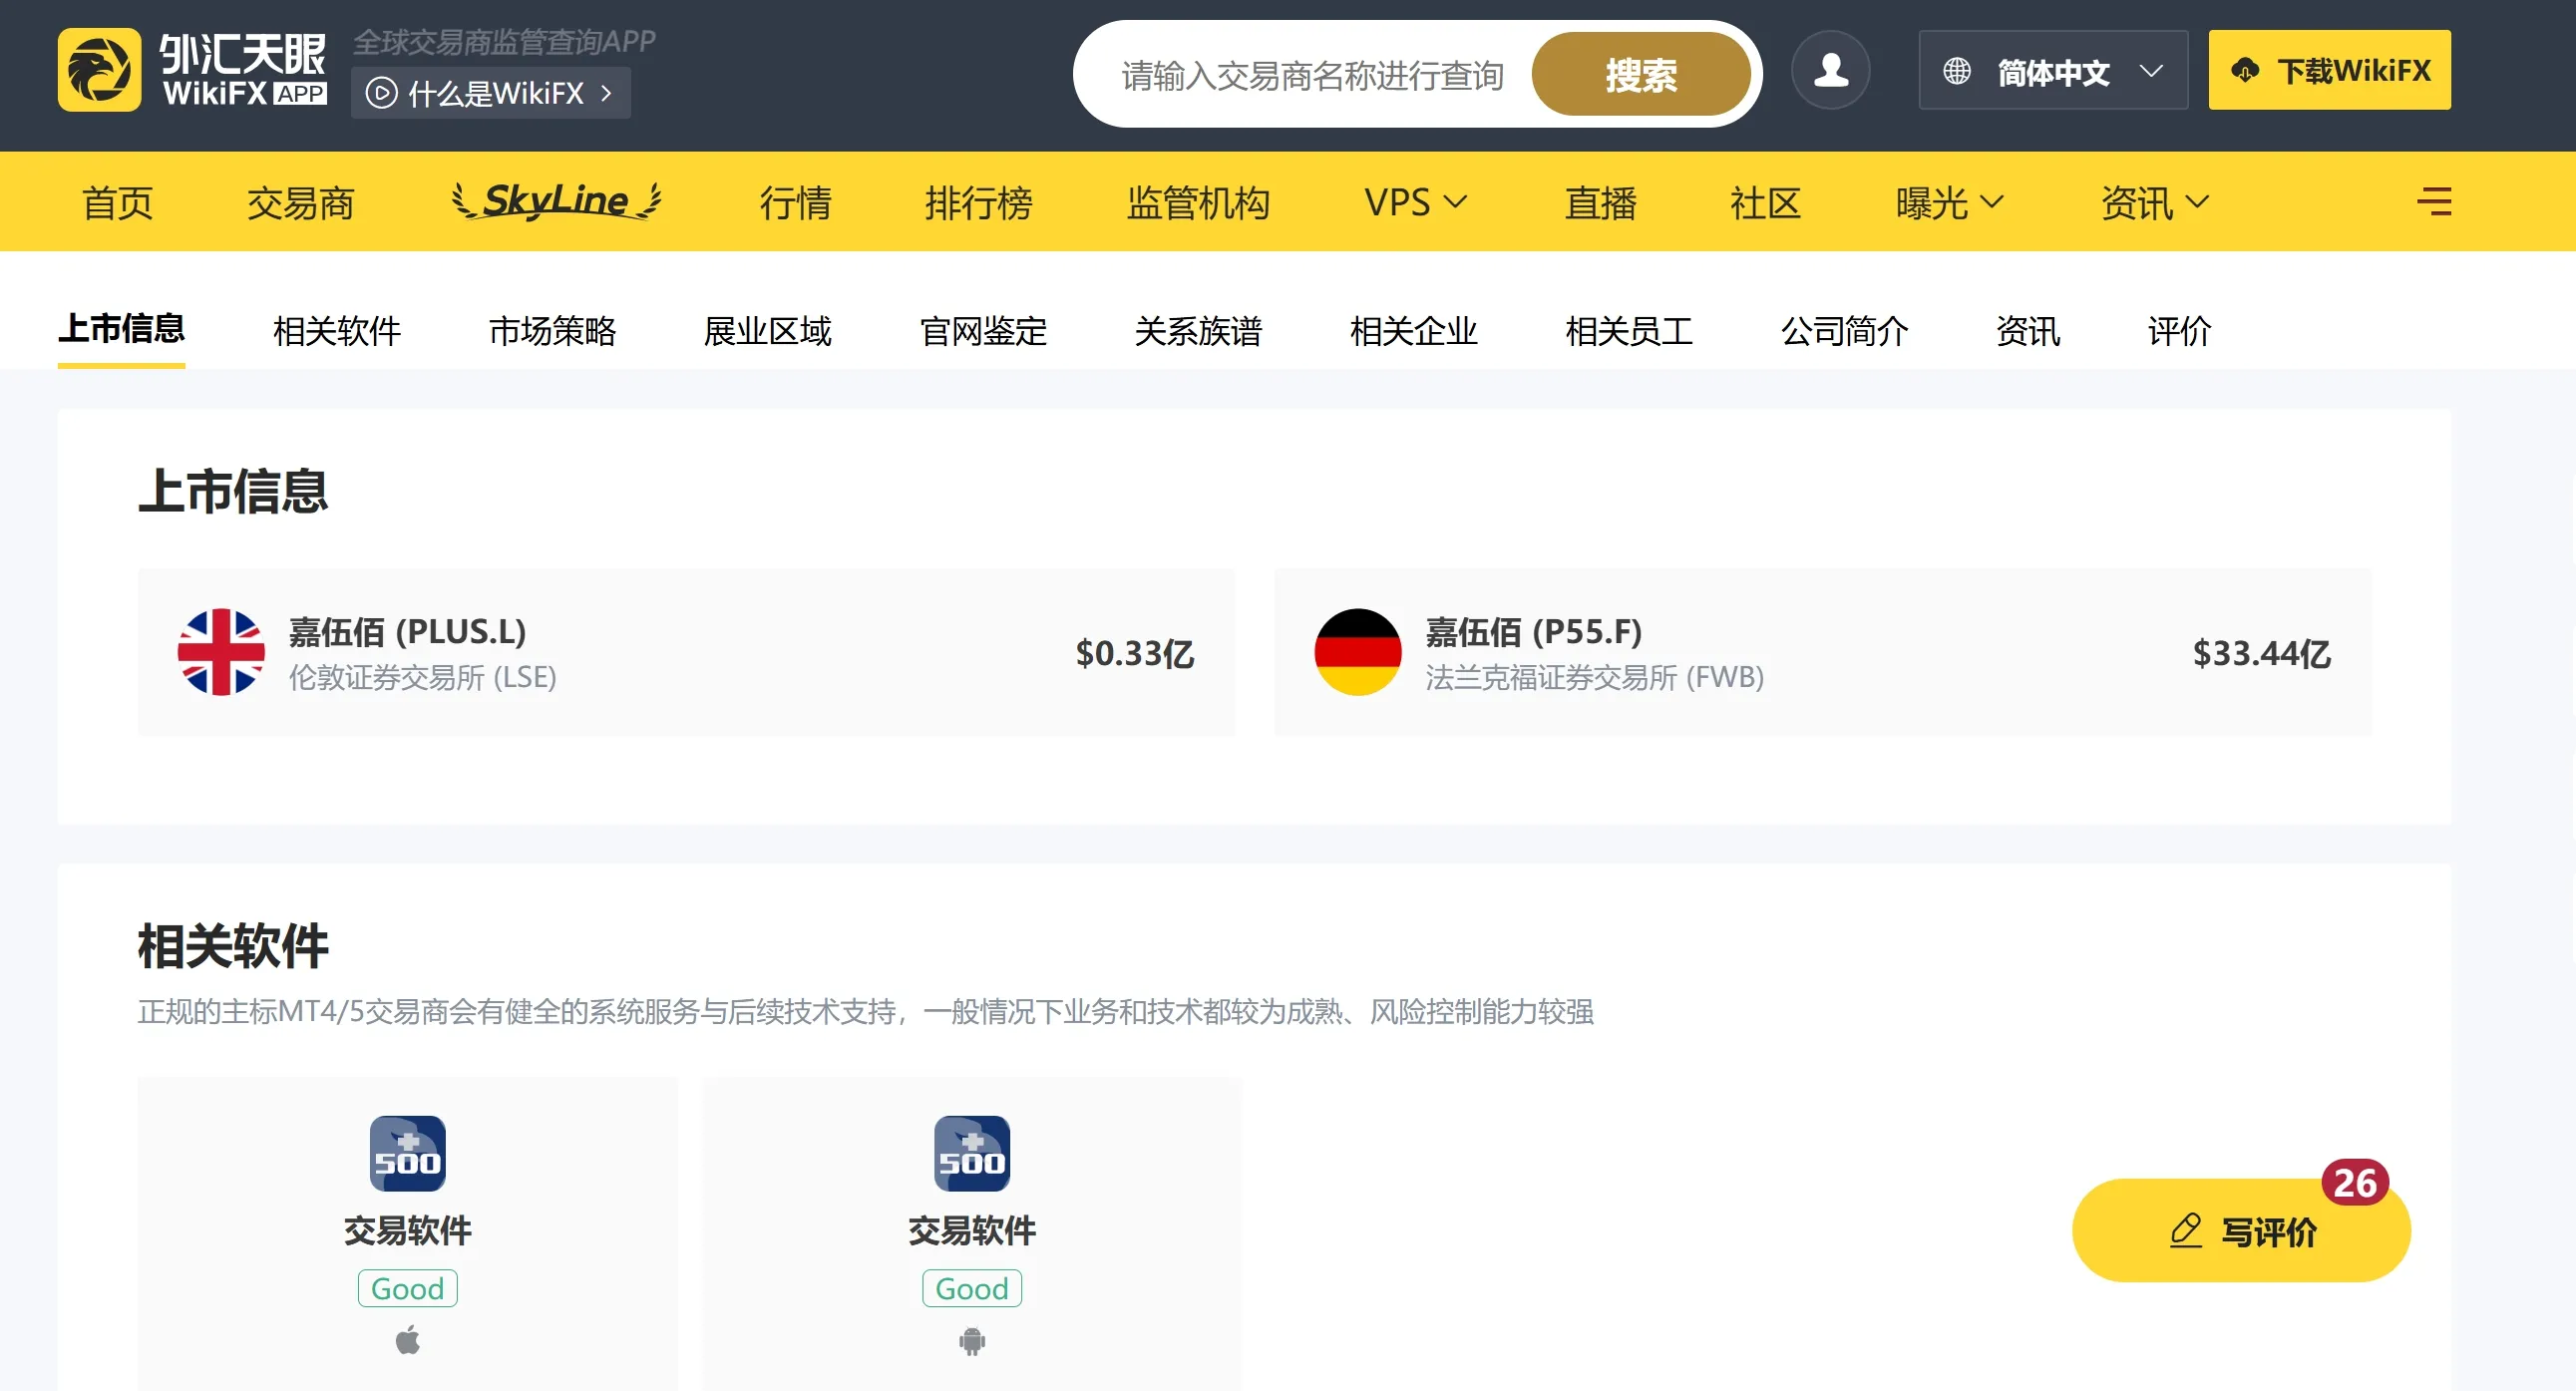Switch to the 公司简介 tab
The width and height of the screenshot is (2576, 1391).
point(1844,331)
